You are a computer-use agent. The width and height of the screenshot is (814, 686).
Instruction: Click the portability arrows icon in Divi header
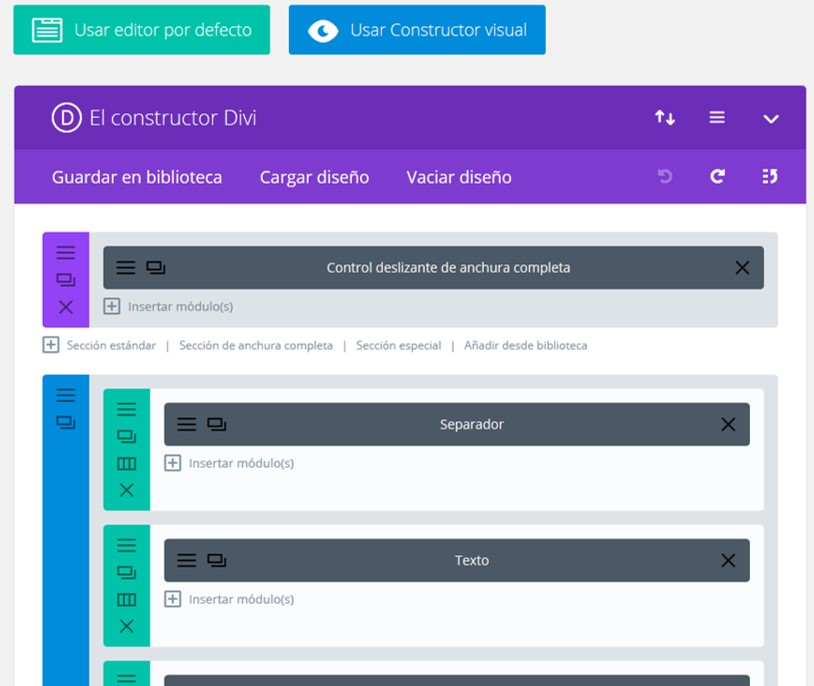(665, 118)
